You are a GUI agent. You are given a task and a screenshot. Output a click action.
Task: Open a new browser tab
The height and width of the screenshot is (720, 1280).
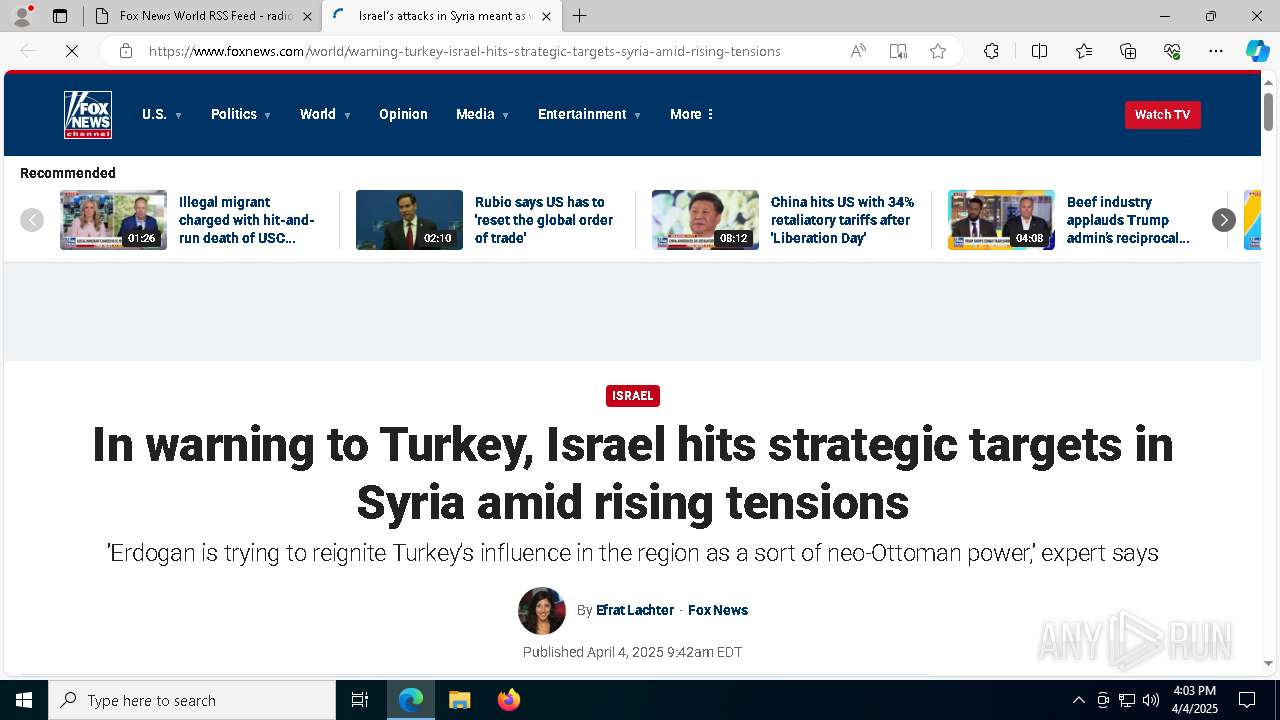tap(580, 16)
